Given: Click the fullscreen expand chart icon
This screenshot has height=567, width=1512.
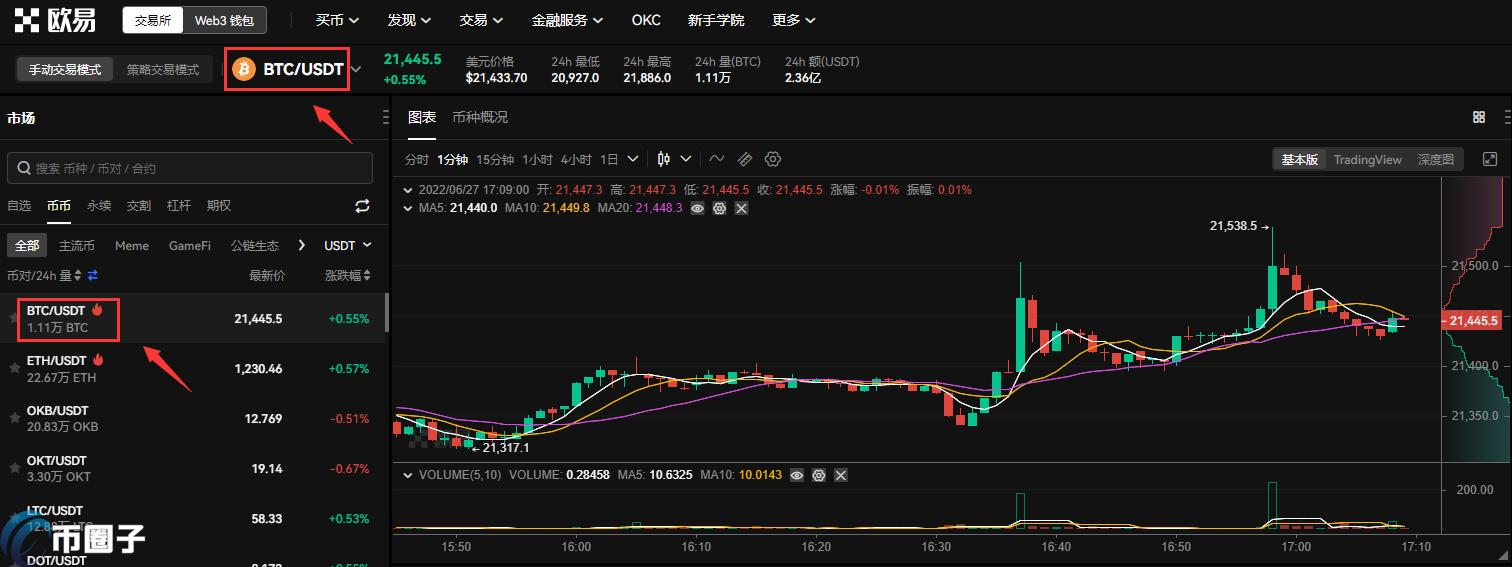Looking at the screenshot, I should pos(1490,159).
